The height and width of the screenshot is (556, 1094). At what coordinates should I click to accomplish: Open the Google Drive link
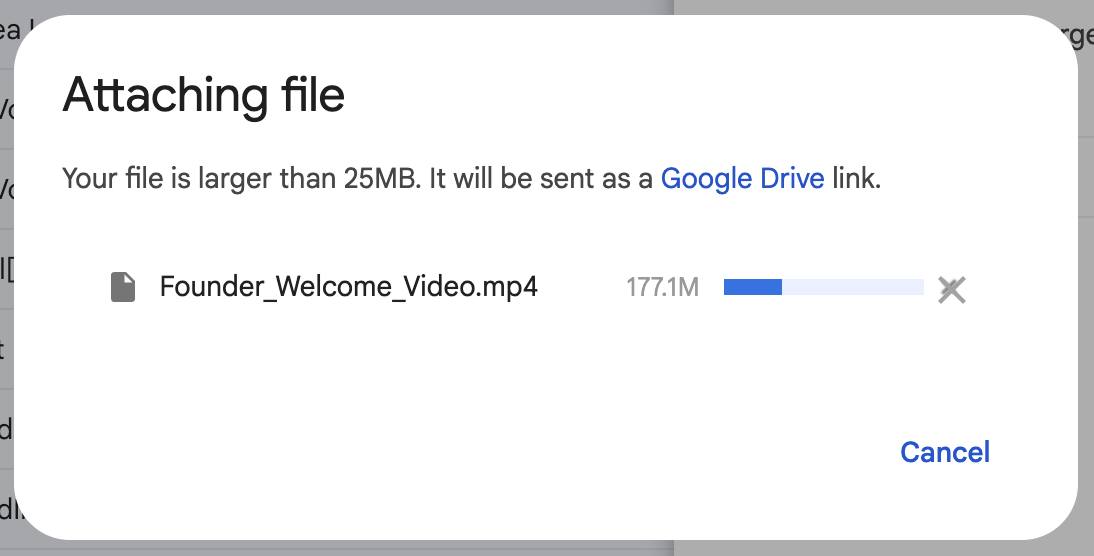tap(742, 179)
